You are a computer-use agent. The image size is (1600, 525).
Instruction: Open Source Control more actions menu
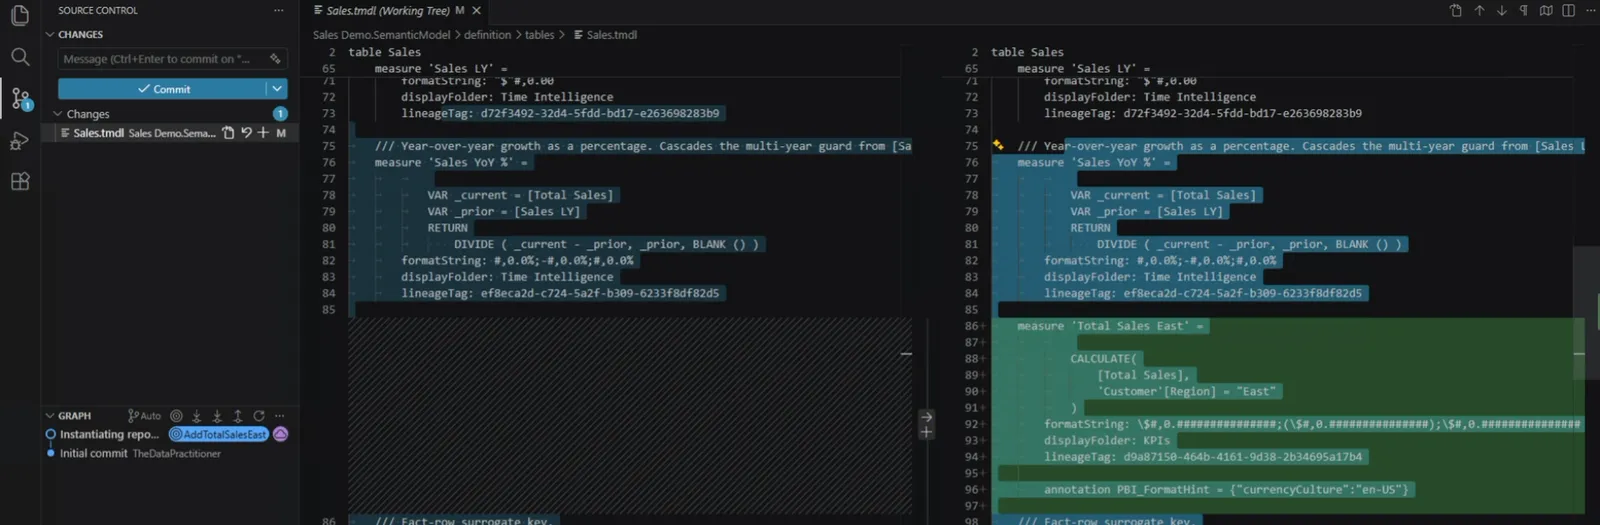[279, 10]
